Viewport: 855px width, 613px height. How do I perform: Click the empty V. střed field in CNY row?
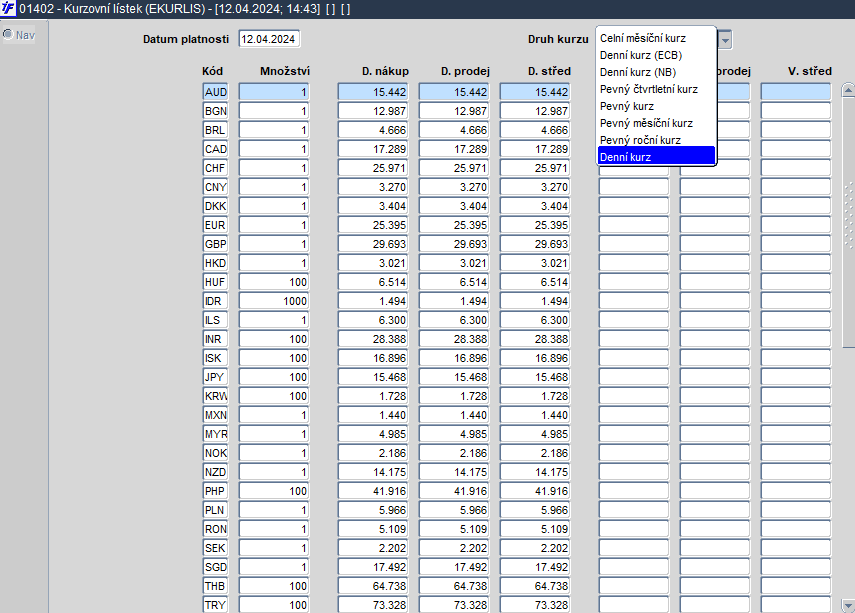(x=796, y=187)
